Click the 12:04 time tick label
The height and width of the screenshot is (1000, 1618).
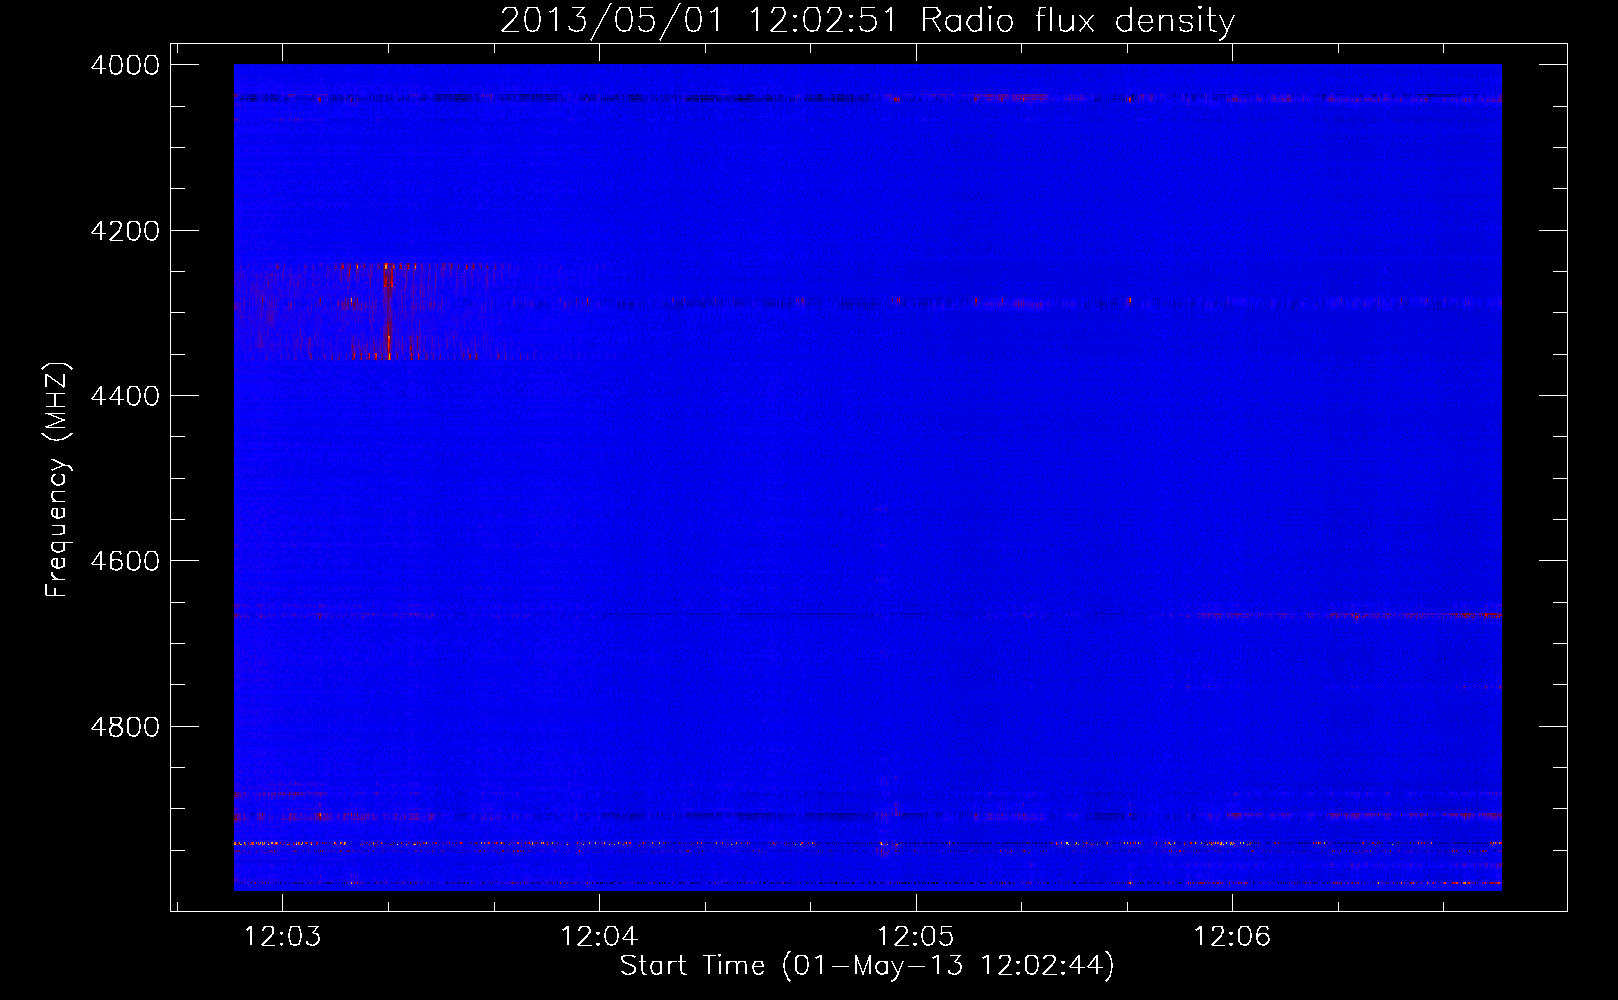599,936
